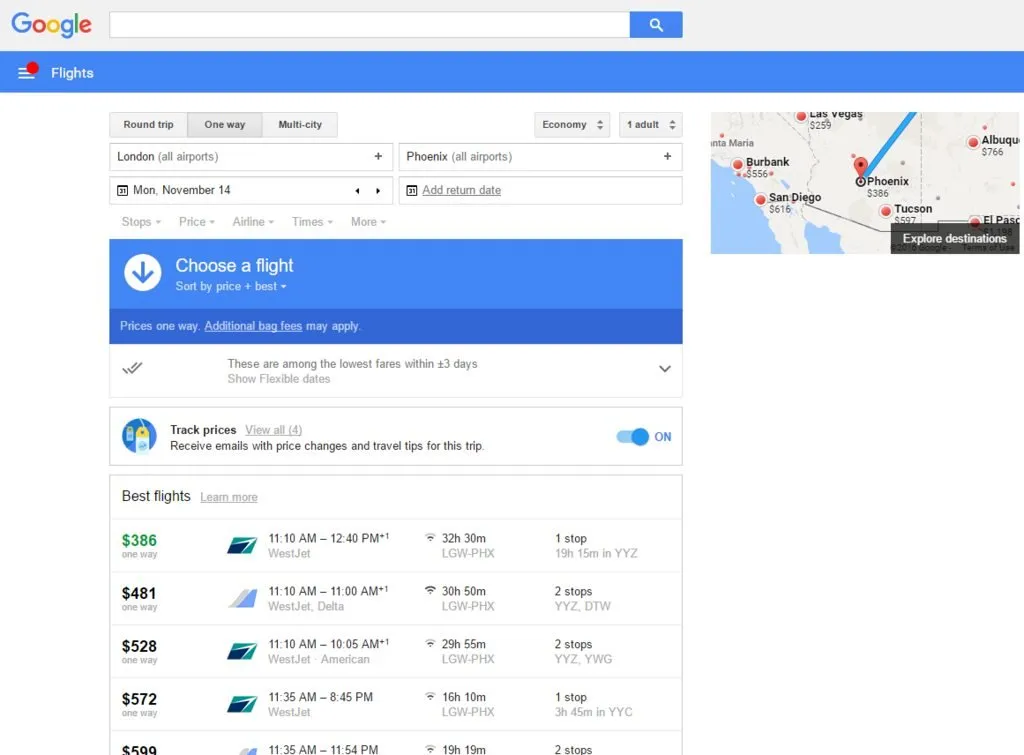Go to previous date using left arrow
Screen dimensions: 1024x755
358,191
